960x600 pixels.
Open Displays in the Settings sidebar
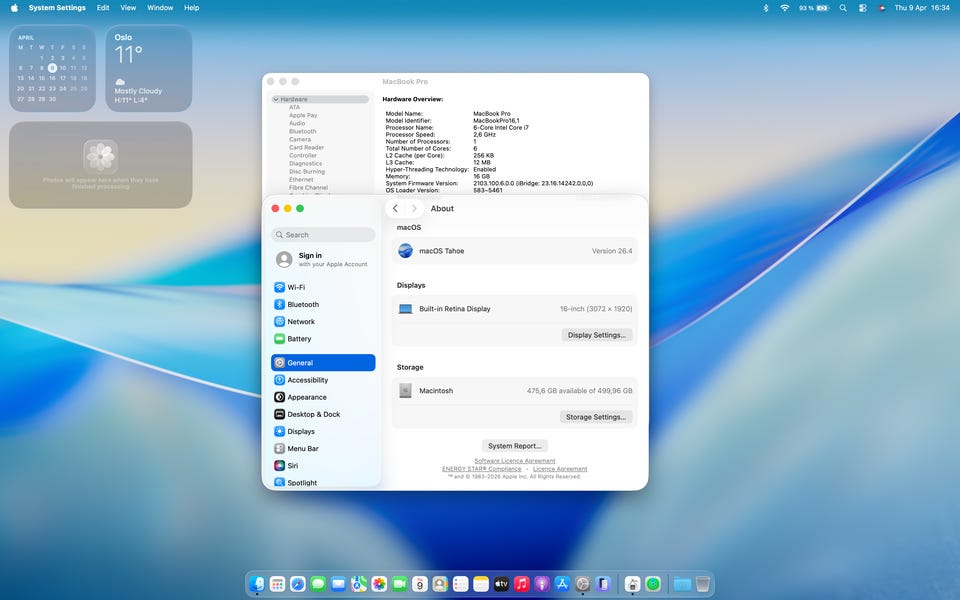(323, 431)
